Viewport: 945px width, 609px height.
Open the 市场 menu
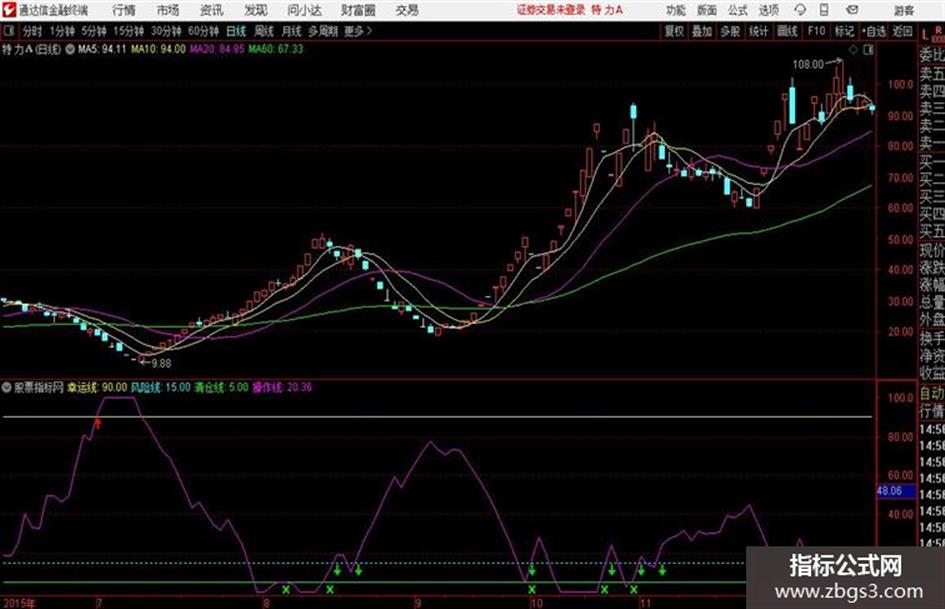point(168,10)
